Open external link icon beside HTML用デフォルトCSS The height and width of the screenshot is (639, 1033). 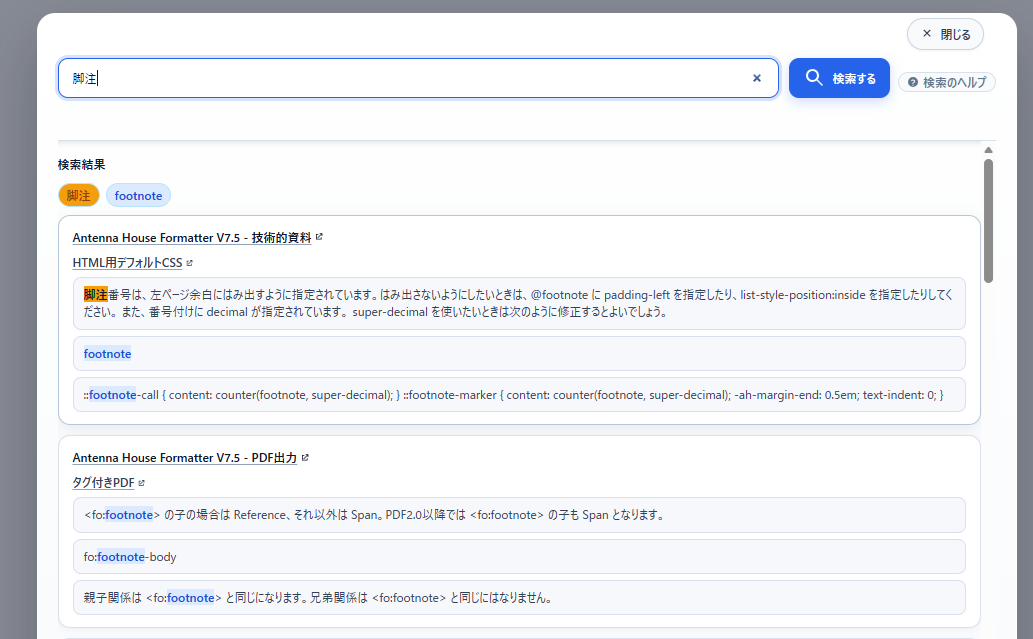click(x=190, y=263)
